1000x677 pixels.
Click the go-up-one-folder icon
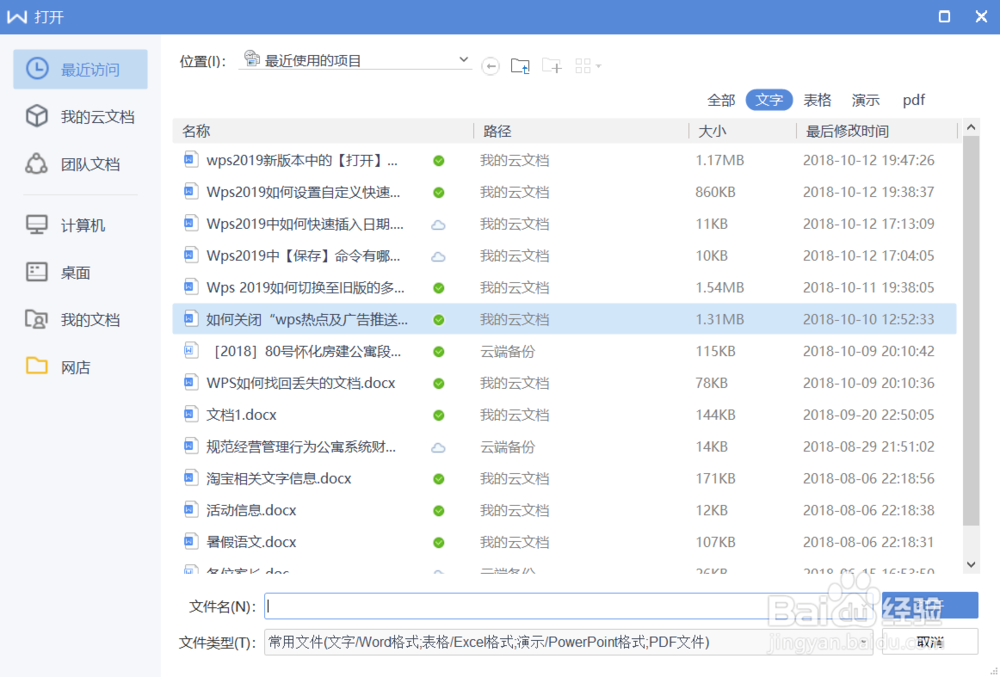pos(520,66)
